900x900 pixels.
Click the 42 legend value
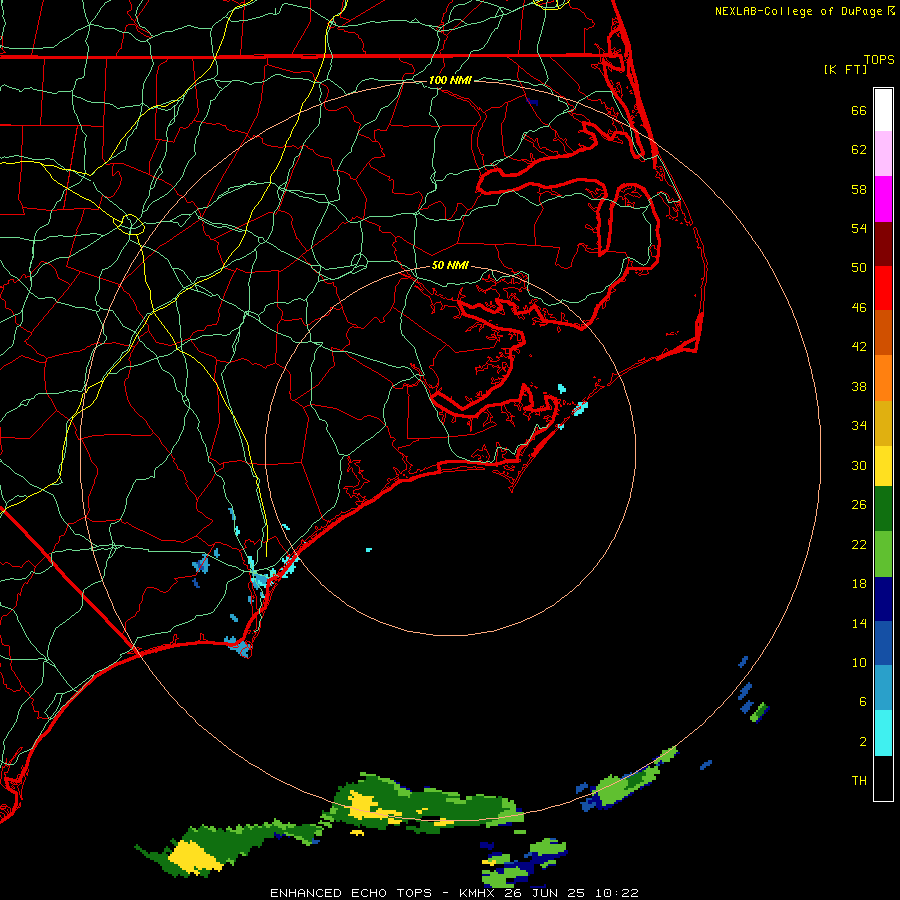(859, 347)
